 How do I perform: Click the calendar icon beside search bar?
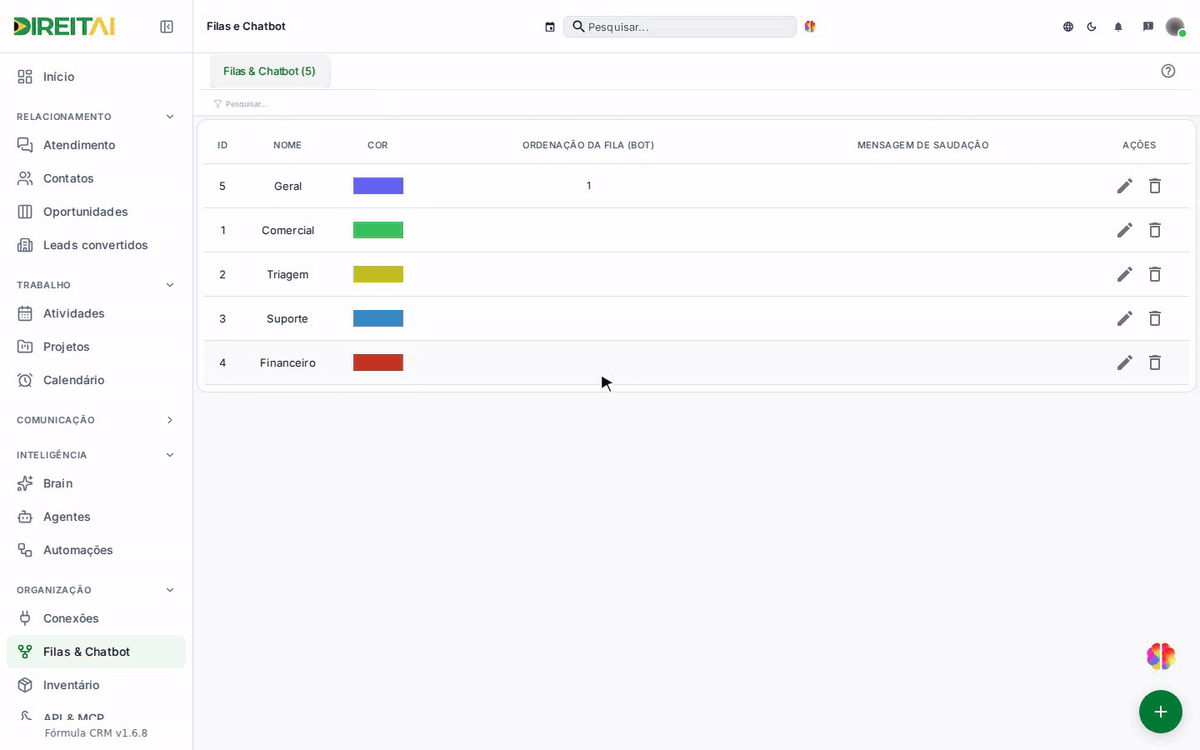tap(550, 27)
